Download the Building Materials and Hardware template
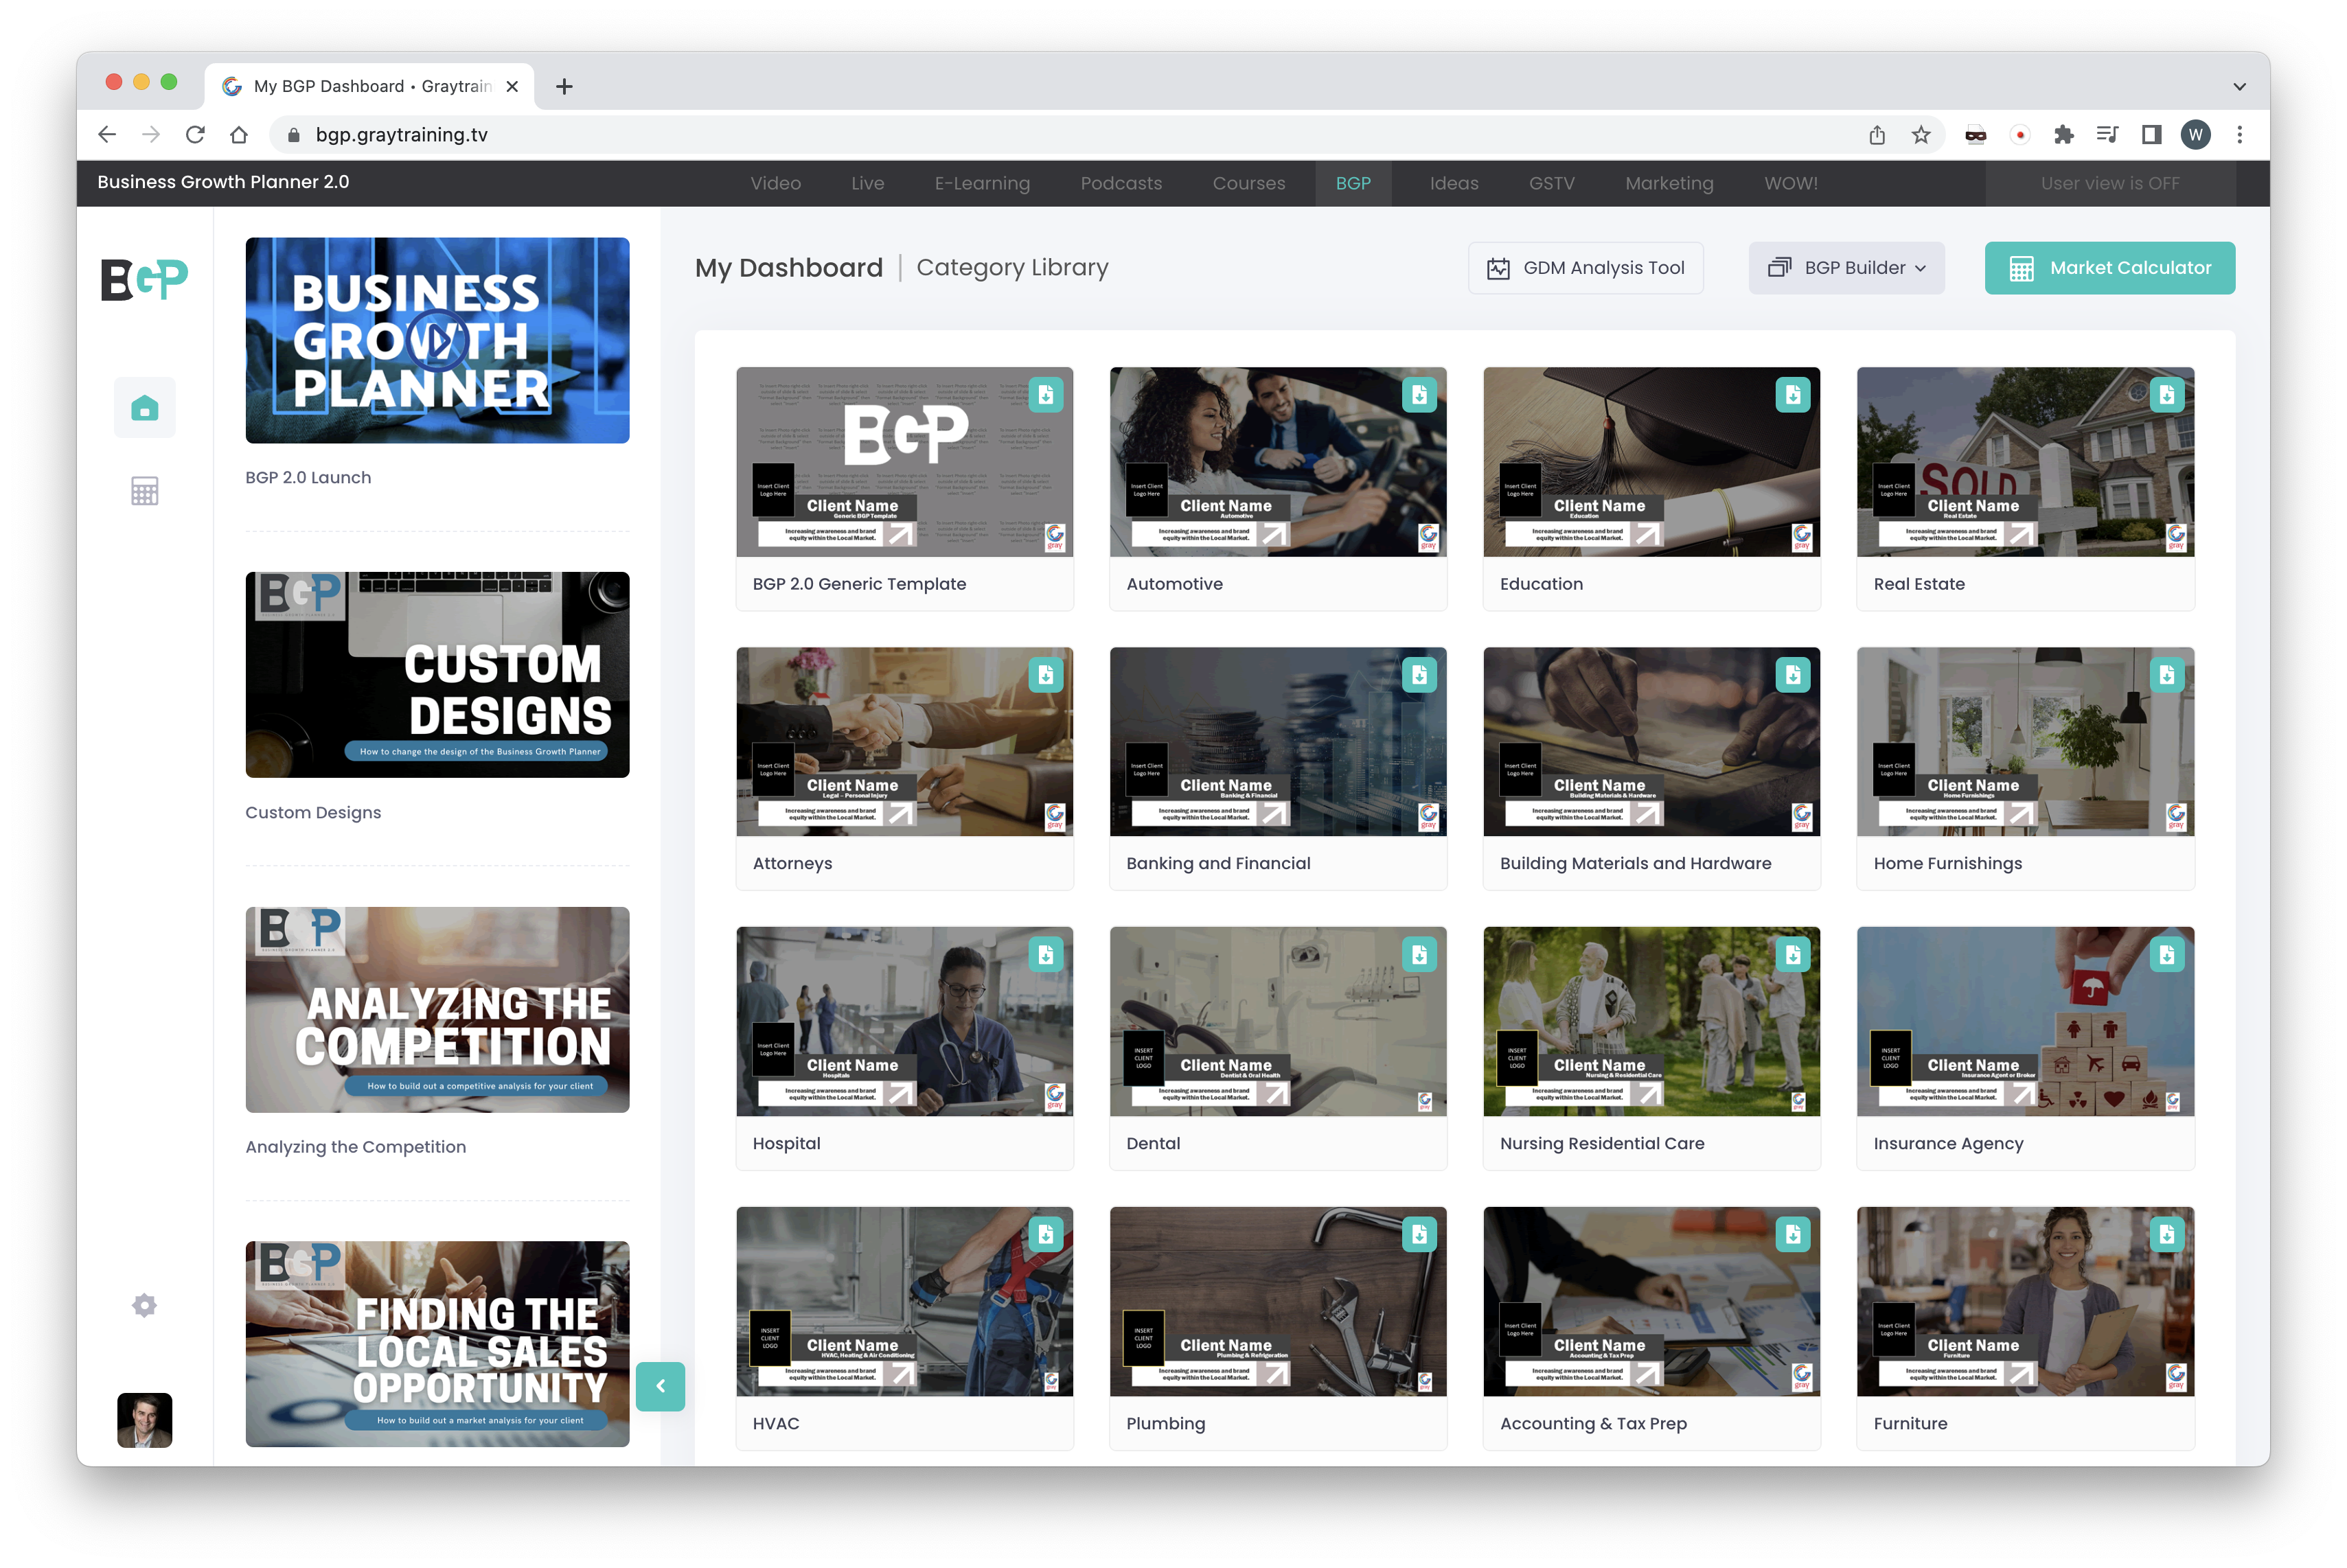2347x1568 pixels. pos(1793,675)
